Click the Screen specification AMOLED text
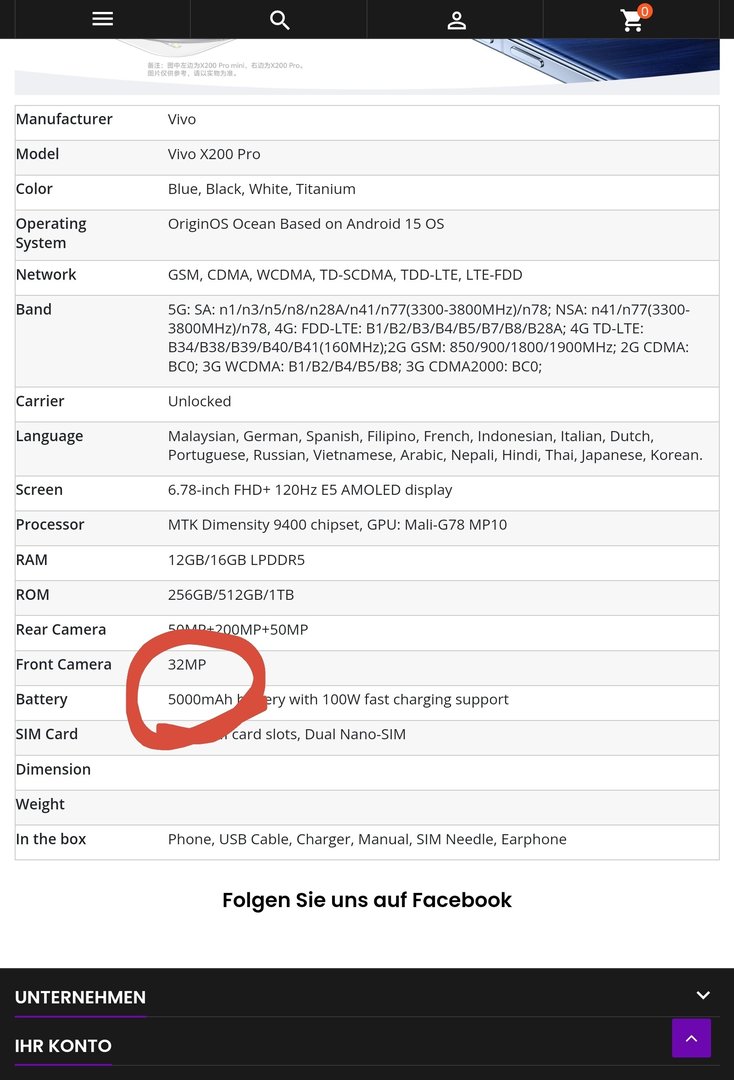This screenshot has width=734, height=1080. [x=310, y=490]
